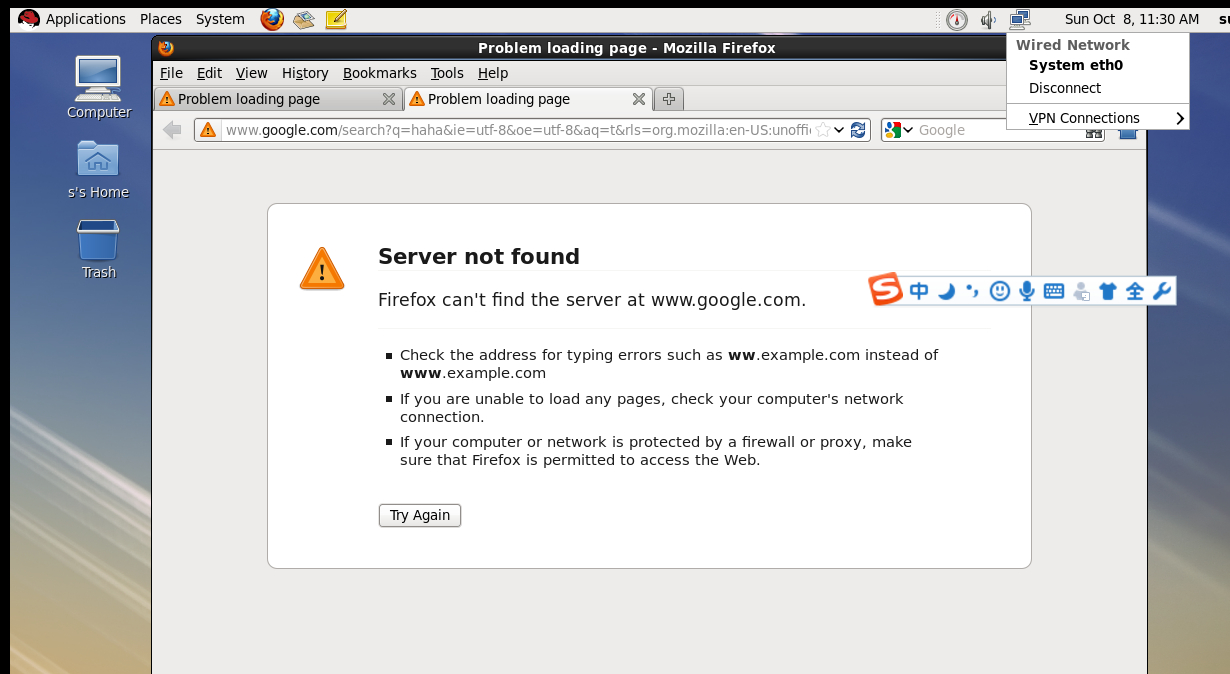Image resolution: width=1230 pixels, height=674 pixels.
Task: Open the Bookmarks menu
Action: [x=379, y=73]
